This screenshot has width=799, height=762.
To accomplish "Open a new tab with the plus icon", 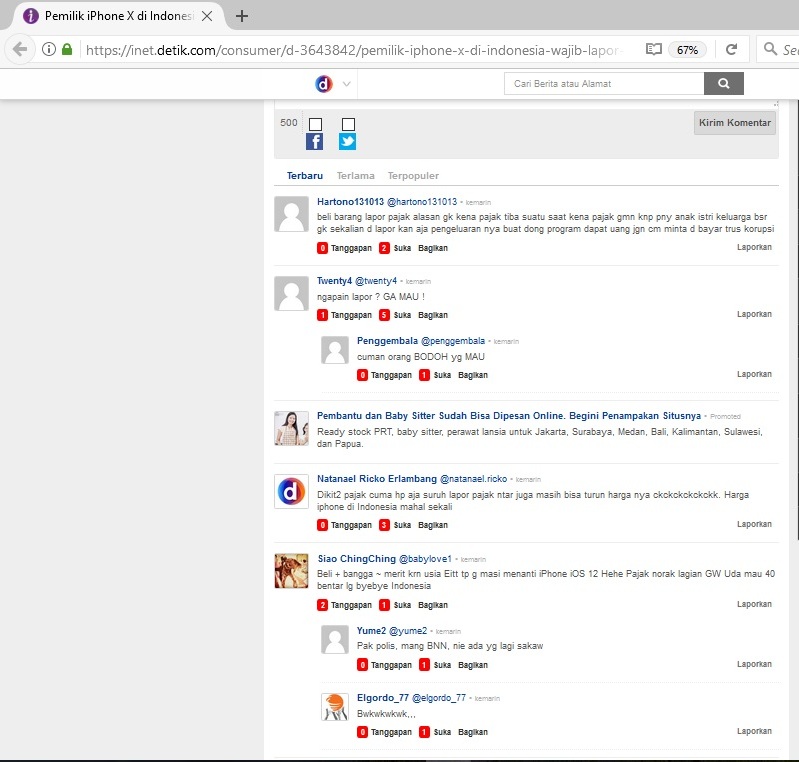I will click(x=242, y=16).
